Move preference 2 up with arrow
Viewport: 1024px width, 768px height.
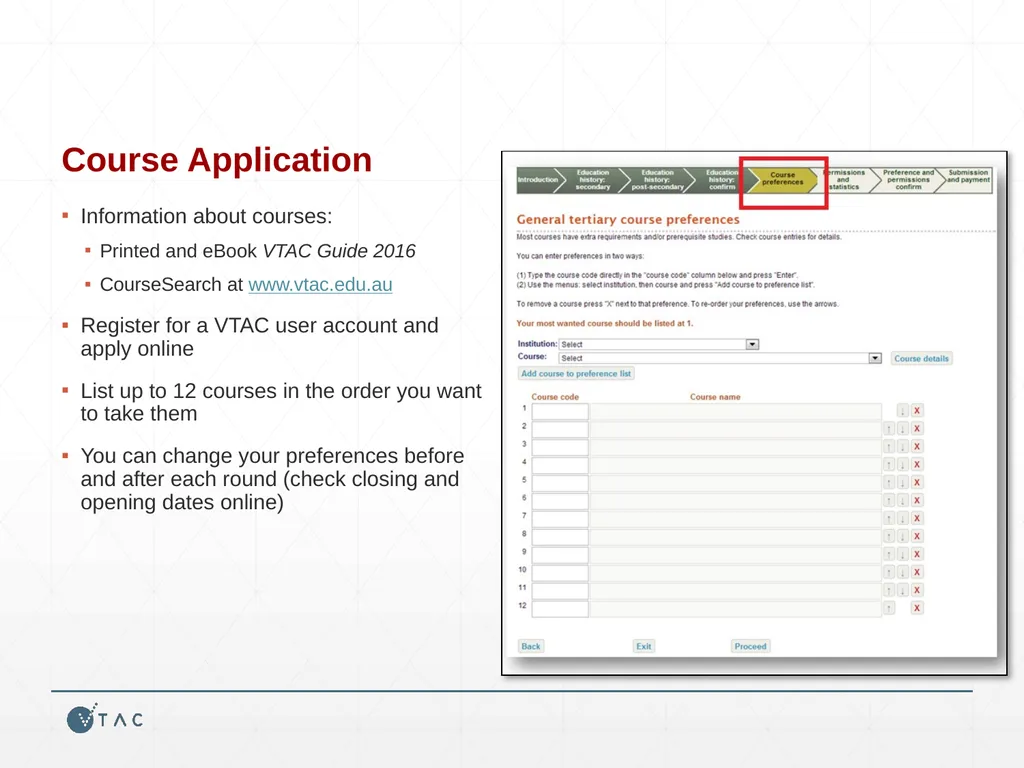889,428
